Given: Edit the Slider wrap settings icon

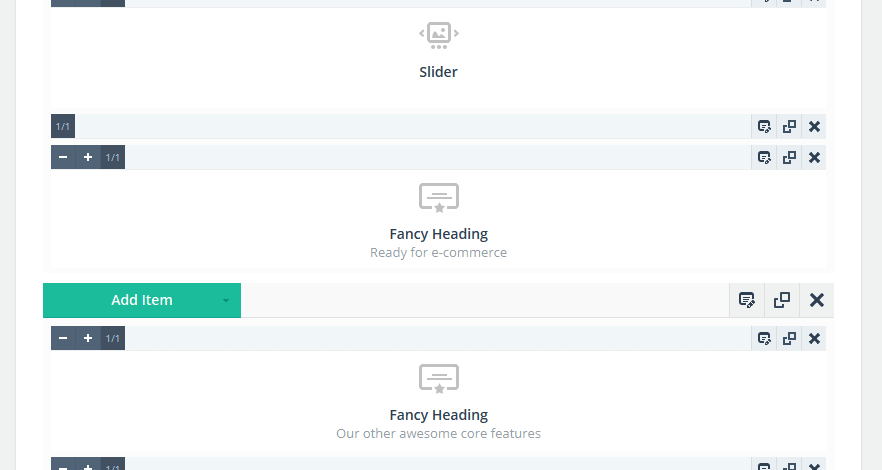Looking at the screenshot, I should click(x=764, y=126).
